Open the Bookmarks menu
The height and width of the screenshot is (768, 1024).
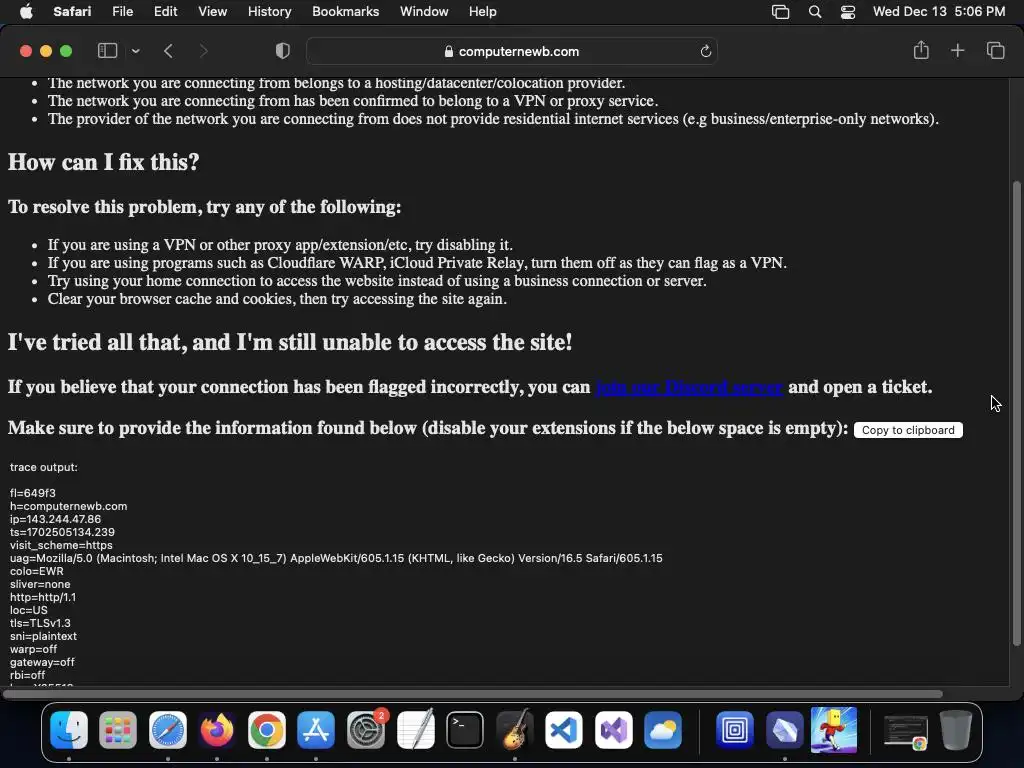pyautogui.click(x=345, y=12)
